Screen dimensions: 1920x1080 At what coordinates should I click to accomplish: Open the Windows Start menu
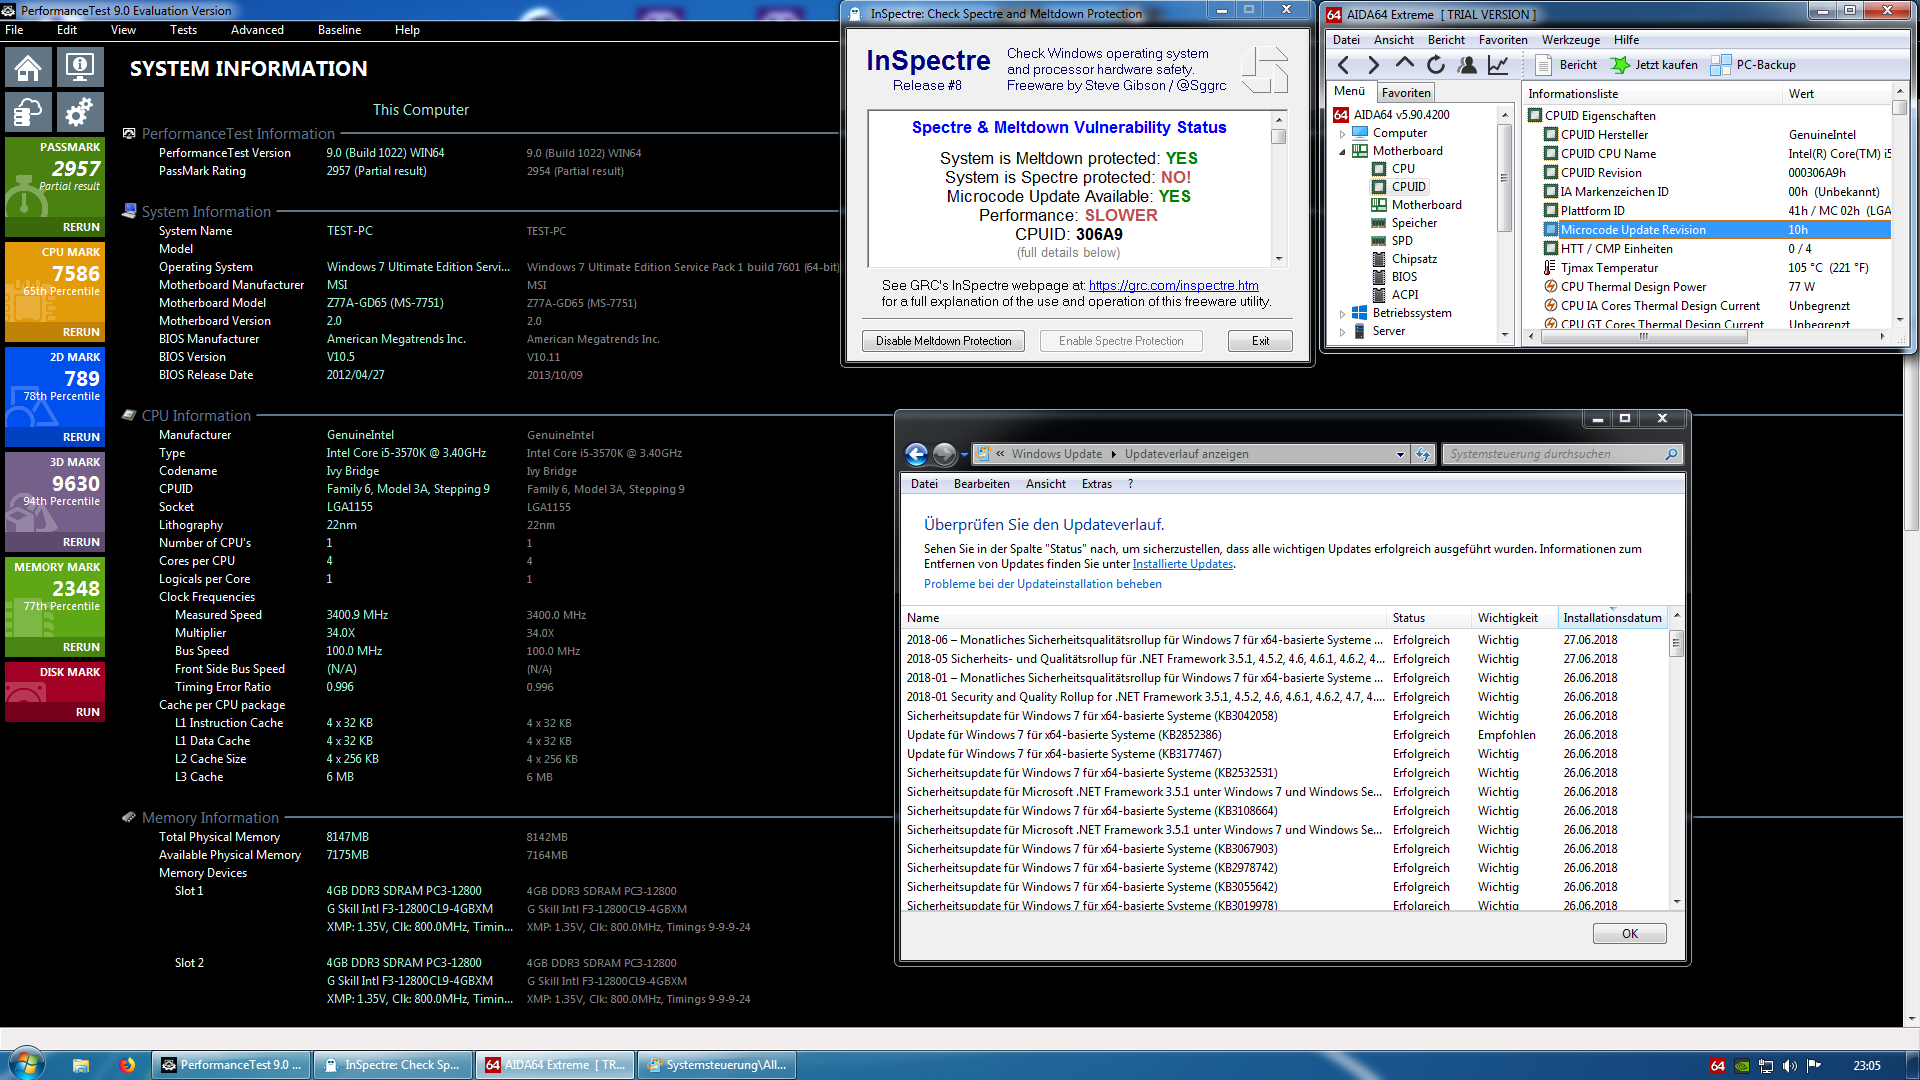26,1064
